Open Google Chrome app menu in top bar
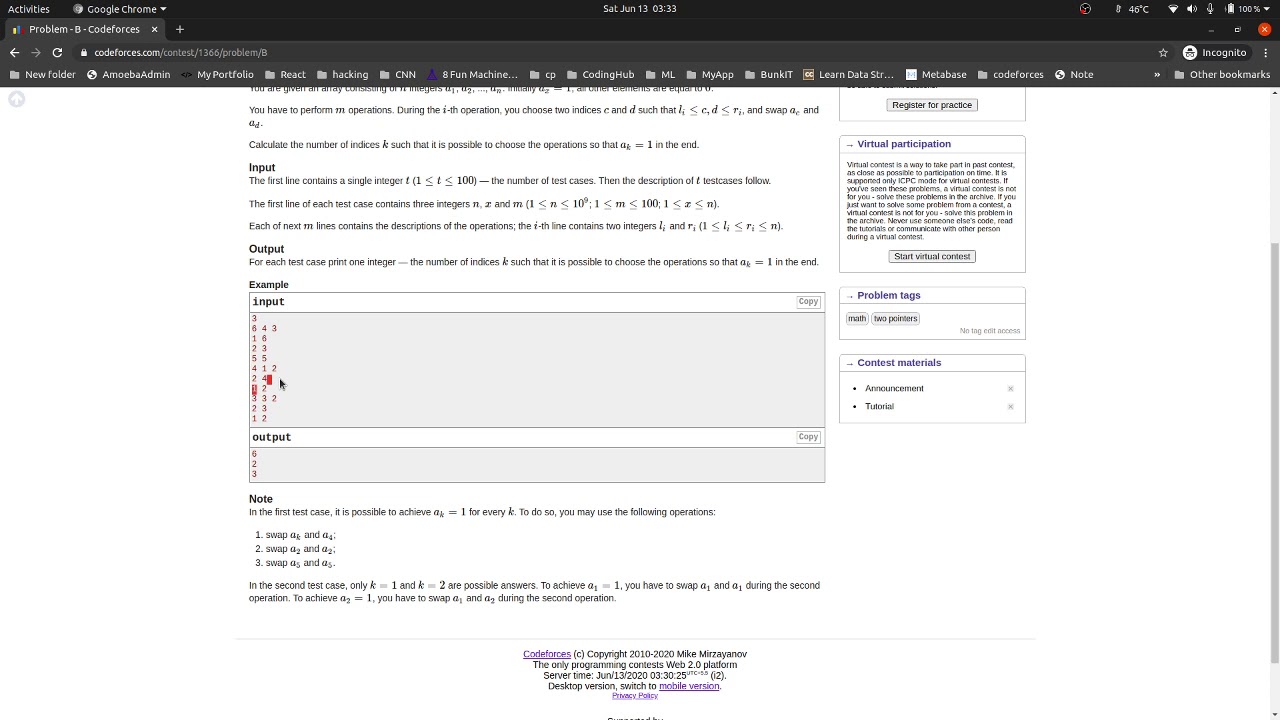 click(120, 9)
